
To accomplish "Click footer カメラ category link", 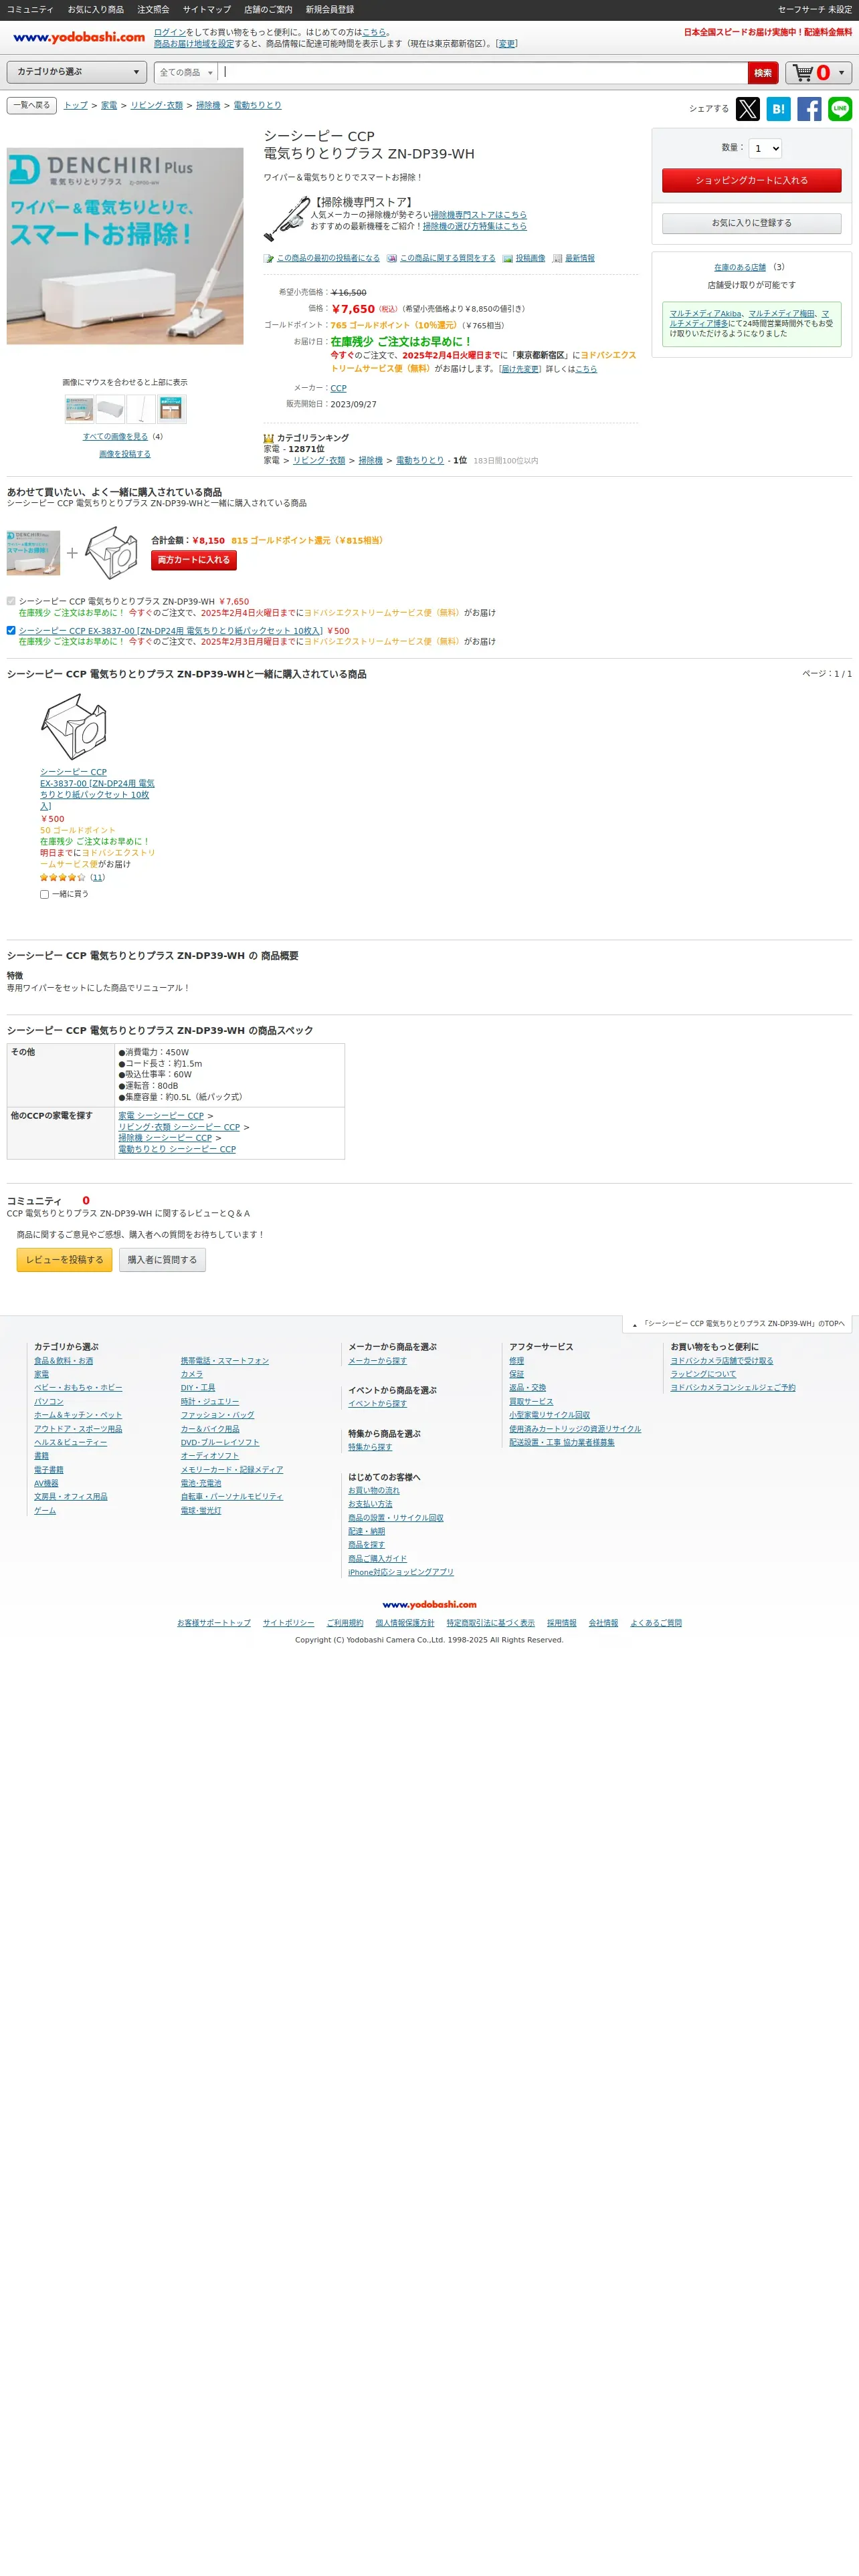I will tap(191, 1374).
